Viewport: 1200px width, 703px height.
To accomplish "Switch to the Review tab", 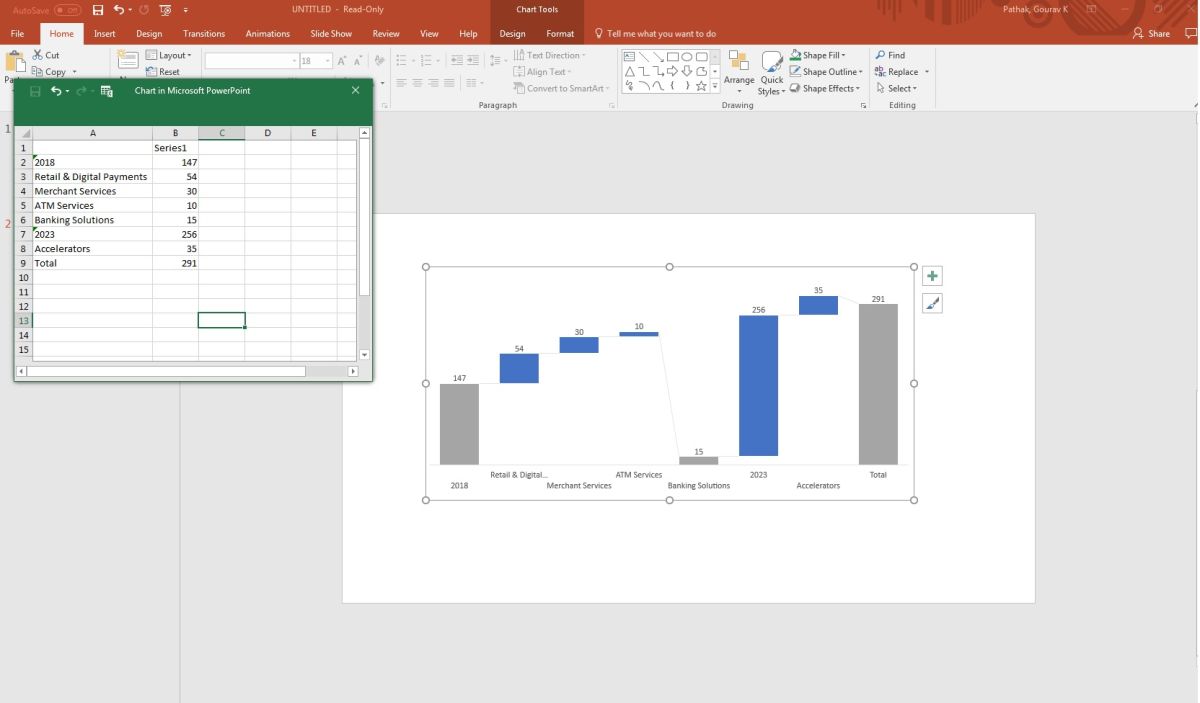I will (386, 33).
